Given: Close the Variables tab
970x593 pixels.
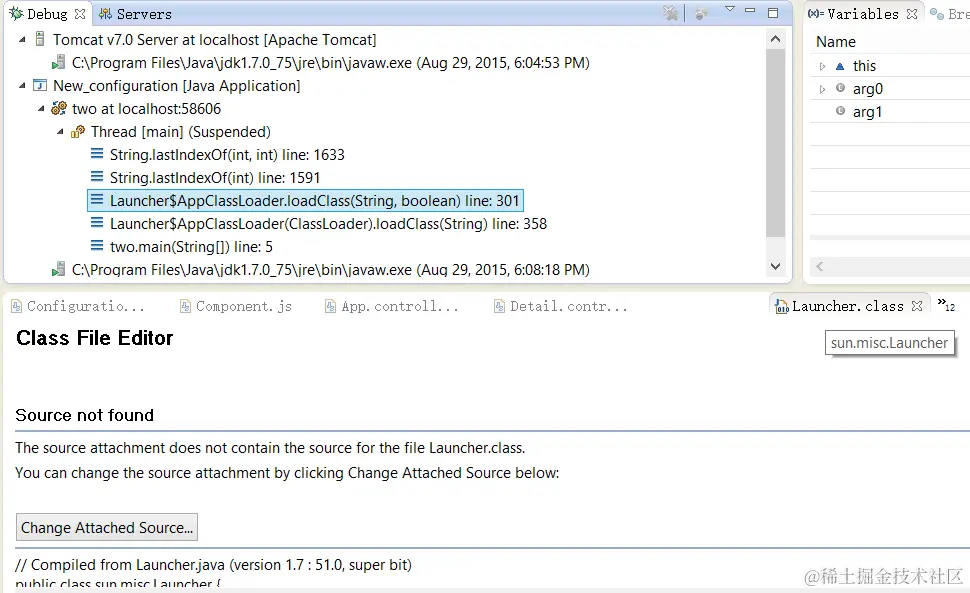Looking at the screenshot, I should 912,14.
